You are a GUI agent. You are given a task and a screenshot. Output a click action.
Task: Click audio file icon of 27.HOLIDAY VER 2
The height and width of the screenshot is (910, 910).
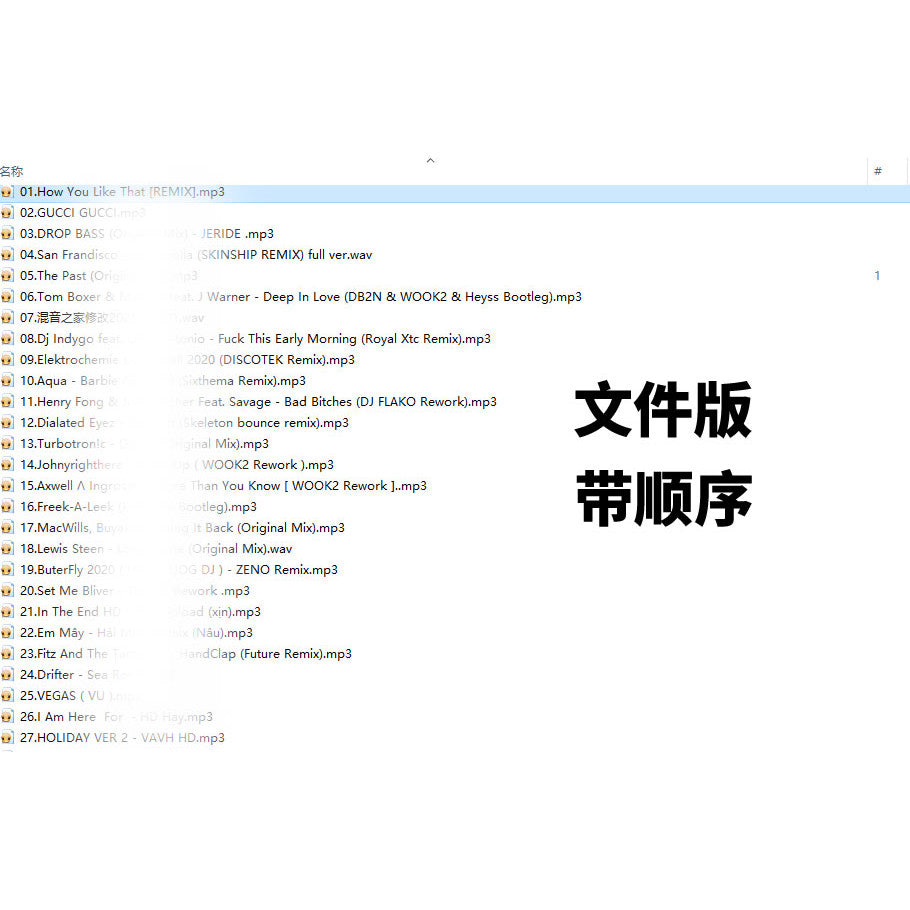point(7,738)
